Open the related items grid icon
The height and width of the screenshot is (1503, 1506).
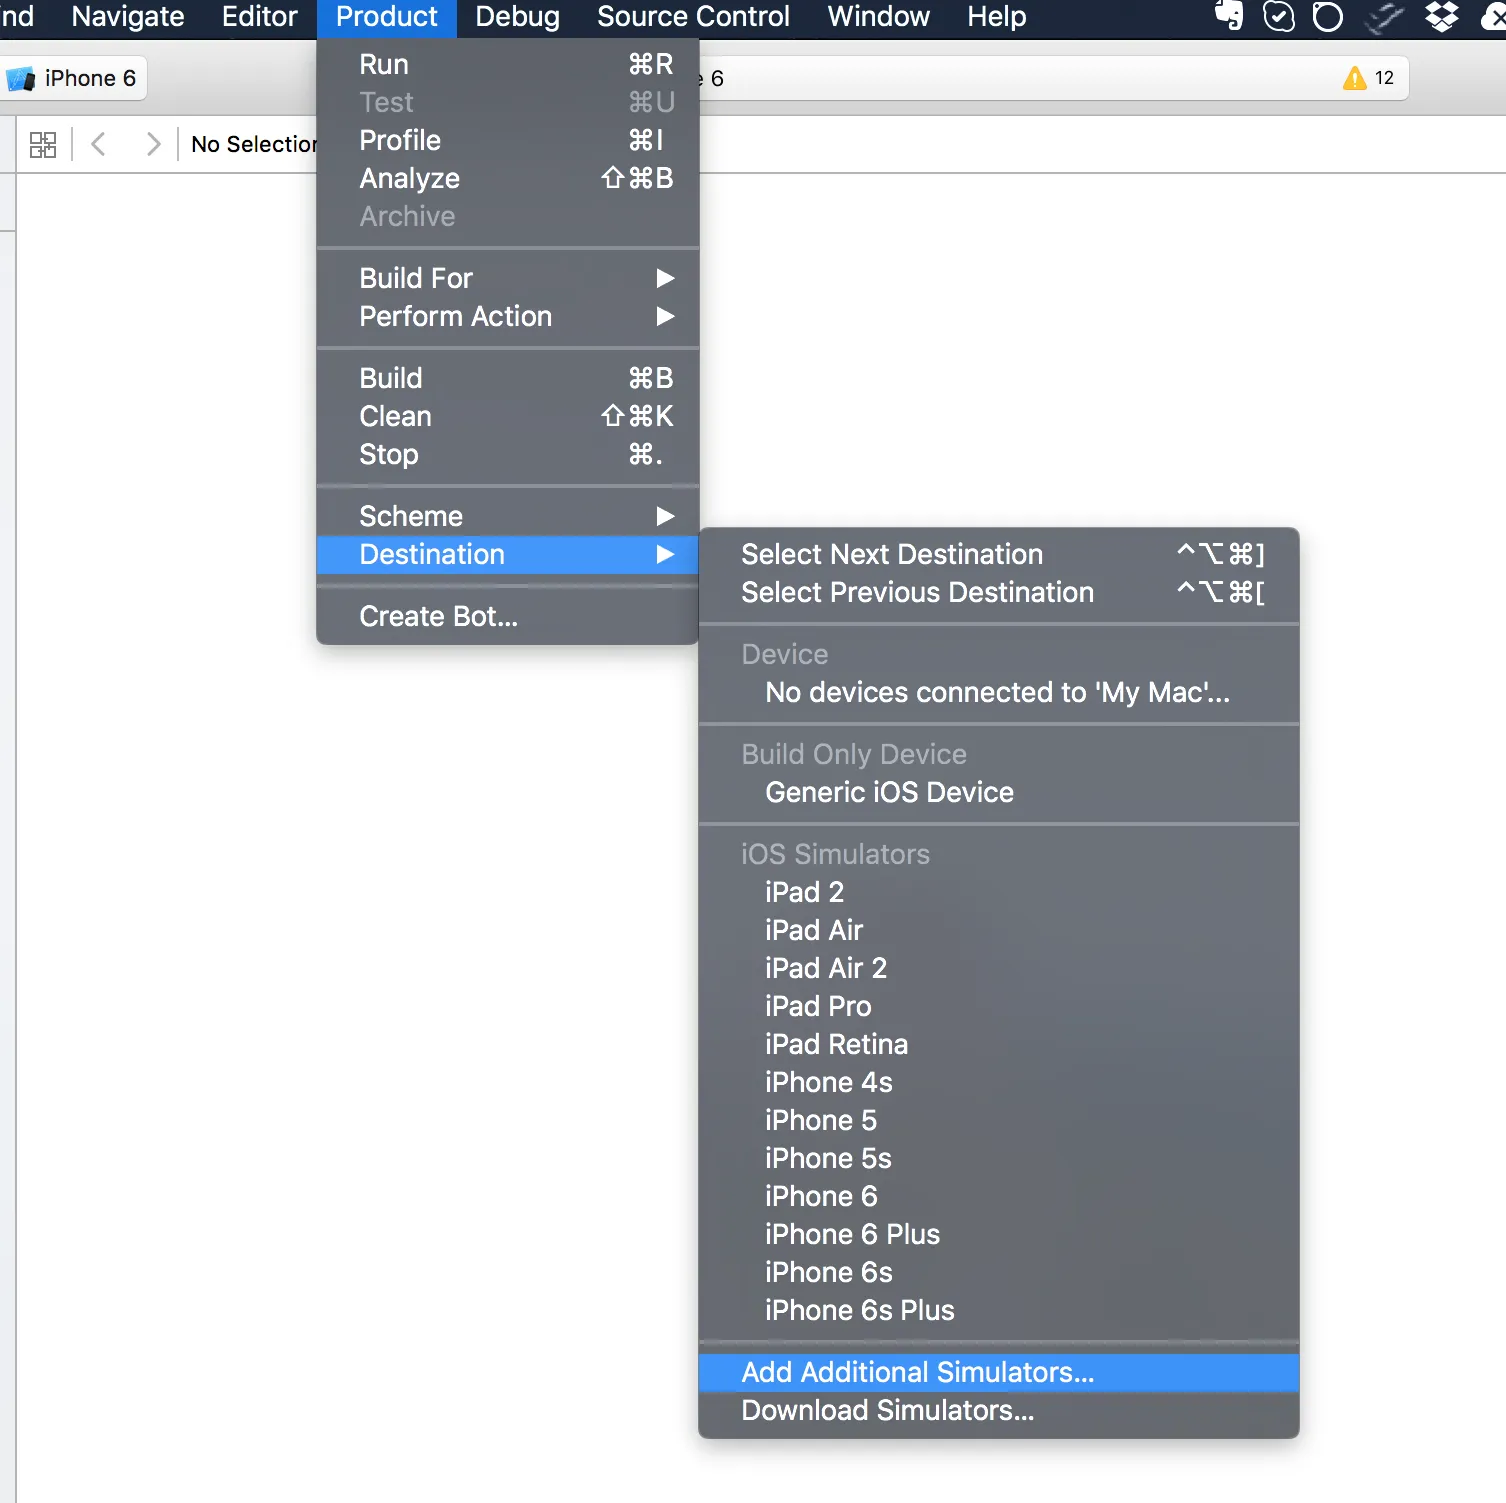(x=43, y=144)
